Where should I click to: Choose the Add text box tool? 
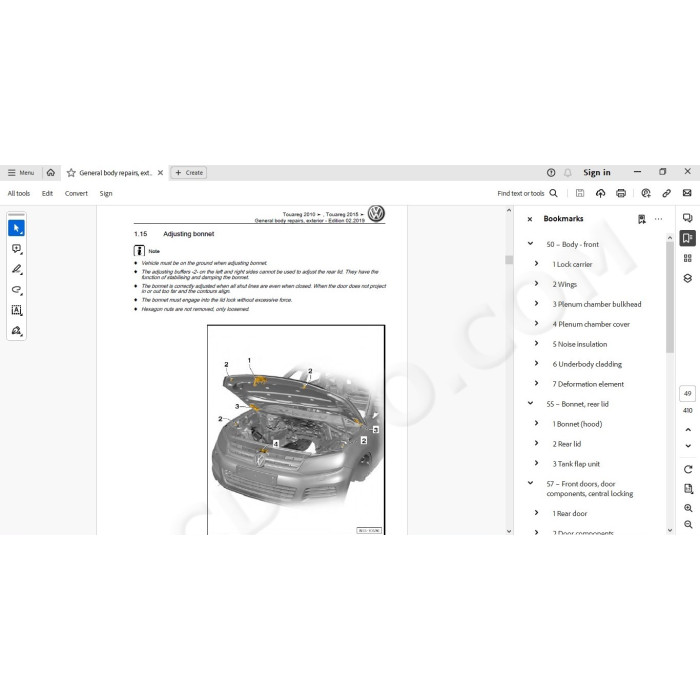coord(17,310)
